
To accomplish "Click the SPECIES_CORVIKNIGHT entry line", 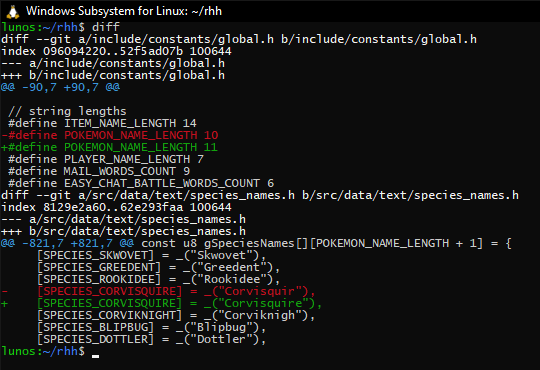I will coord(176,315).
